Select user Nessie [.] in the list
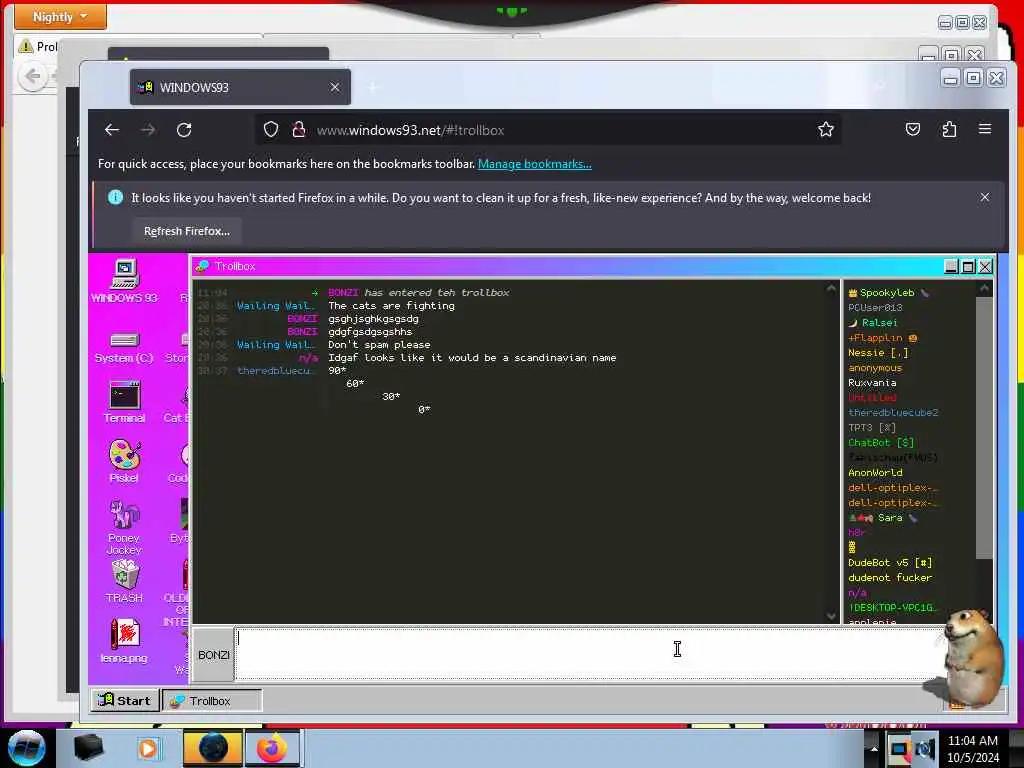The image size is (1024, 768). pos(878,353)
